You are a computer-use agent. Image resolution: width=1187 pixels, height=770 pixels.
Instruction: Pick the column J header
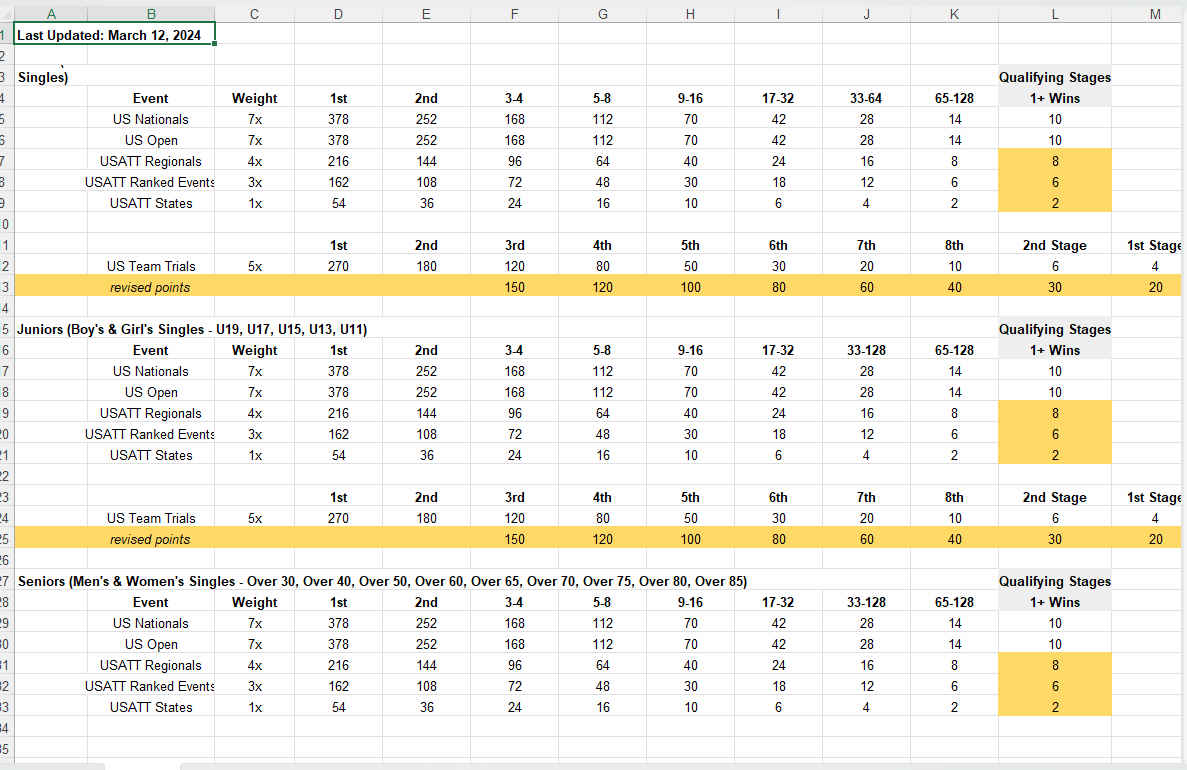(866, 14)
